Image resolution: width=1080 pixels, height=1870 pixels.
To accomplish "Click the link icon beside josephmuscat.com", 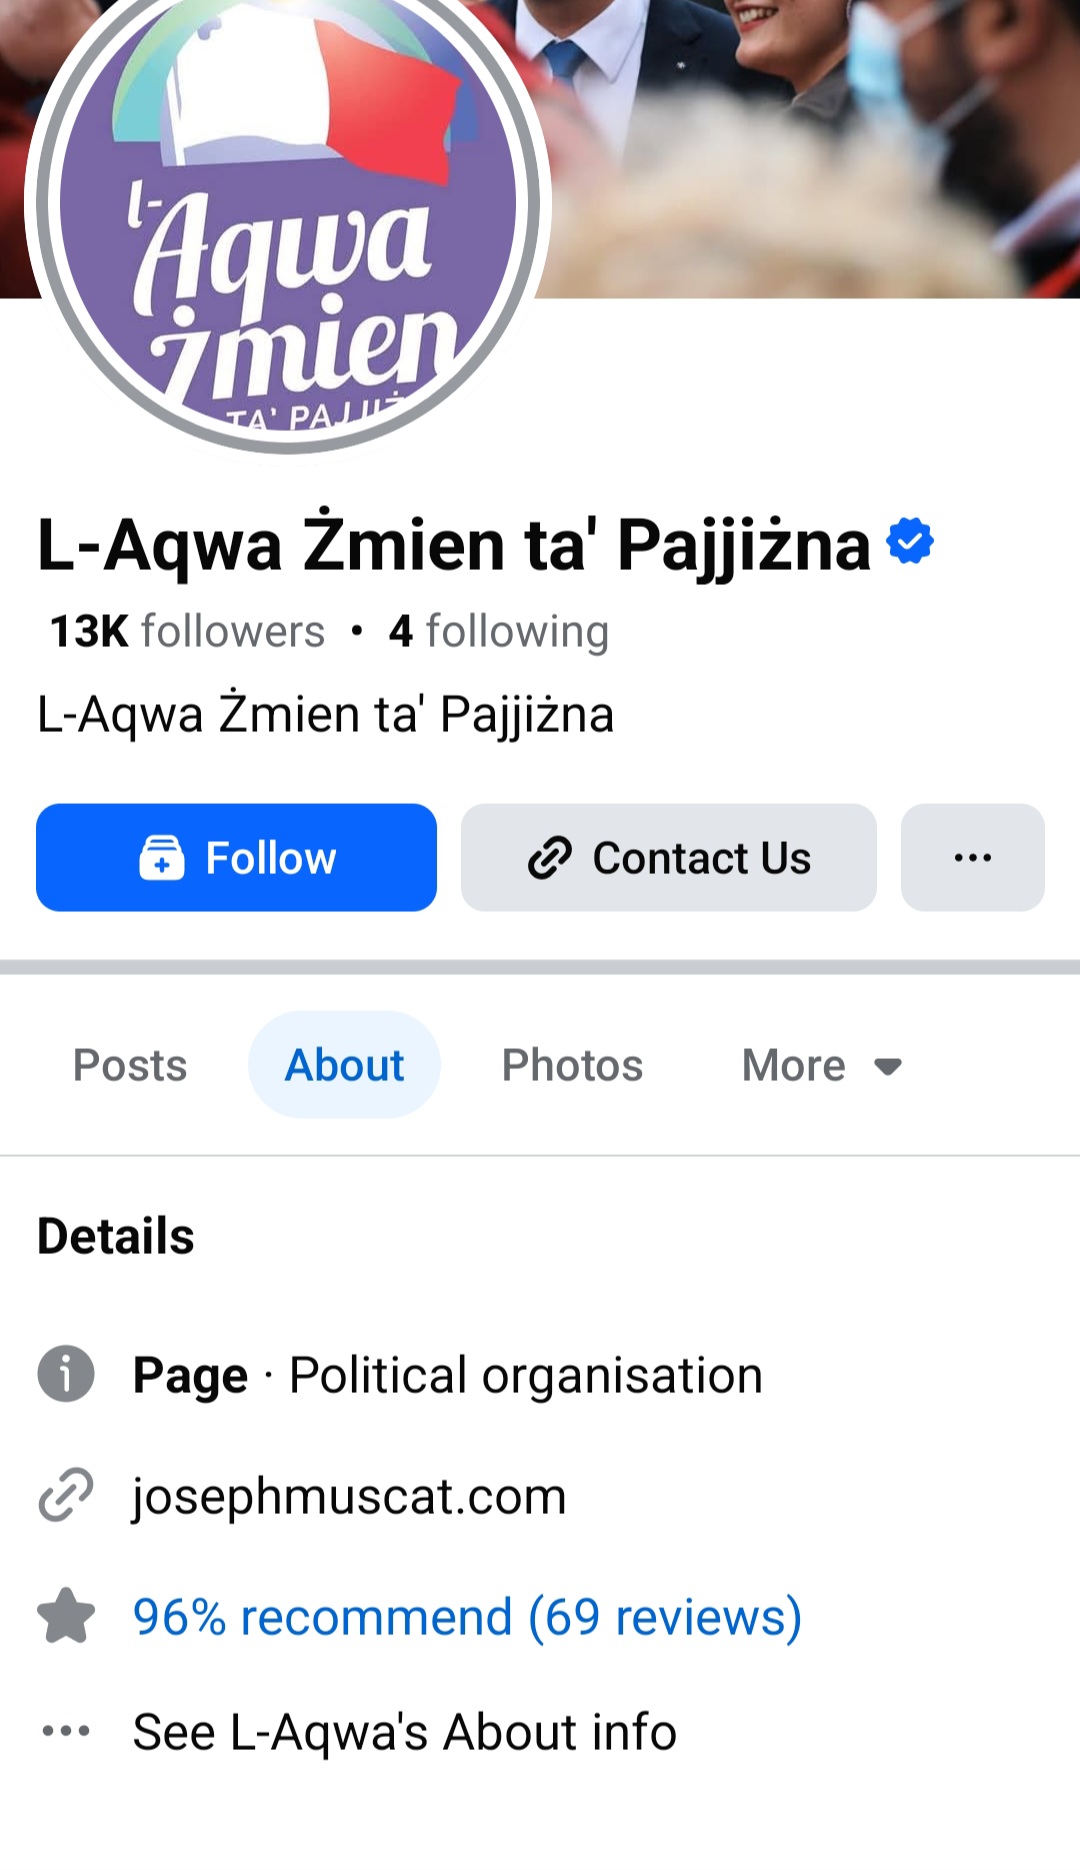I will pyautogui.click(x=66, y=1496).
